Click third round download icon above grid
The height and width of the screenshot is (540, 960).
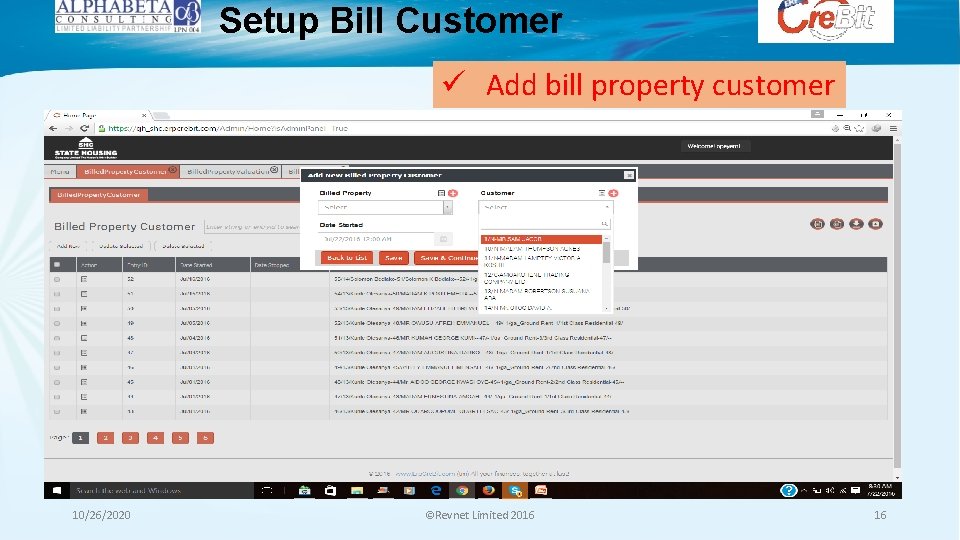pyautogui.click(x=856, y=224)
